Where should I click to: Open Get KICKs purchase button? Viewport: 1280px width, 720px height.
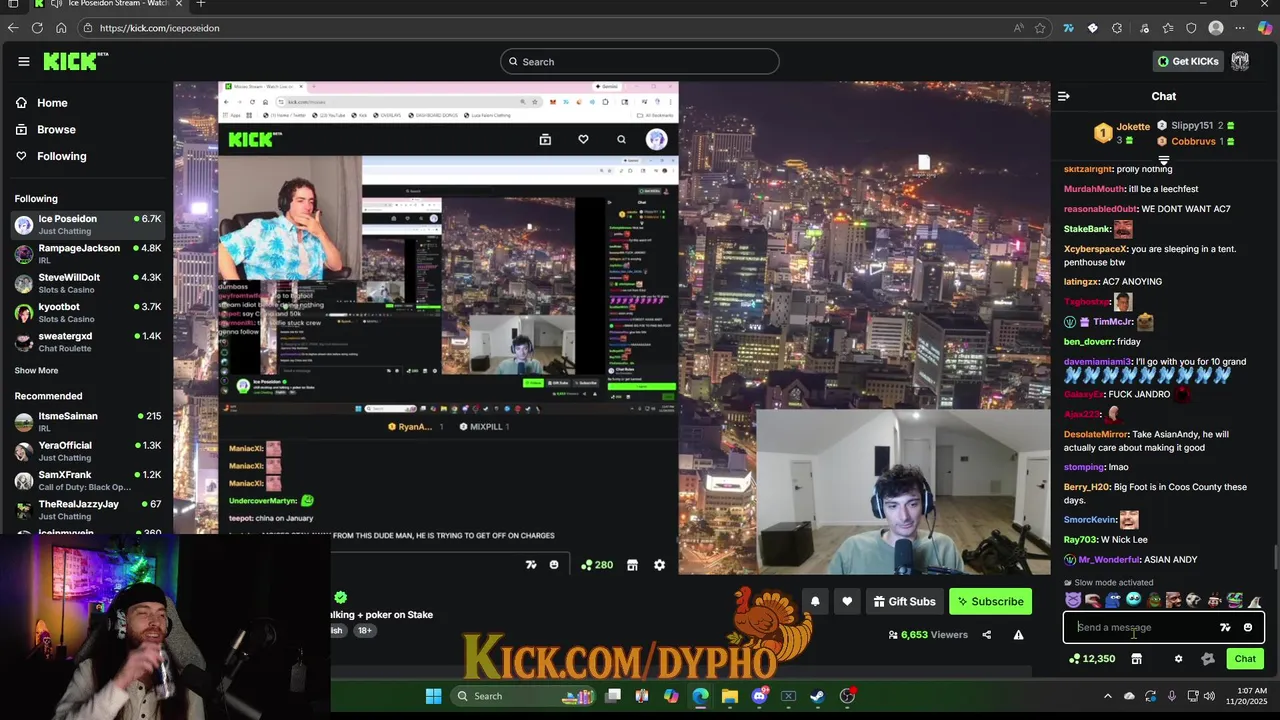tap(1188, 61)
